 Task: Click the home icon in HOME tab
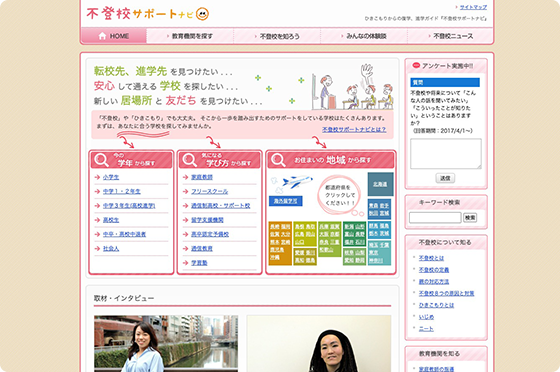[x=102, y=36]
